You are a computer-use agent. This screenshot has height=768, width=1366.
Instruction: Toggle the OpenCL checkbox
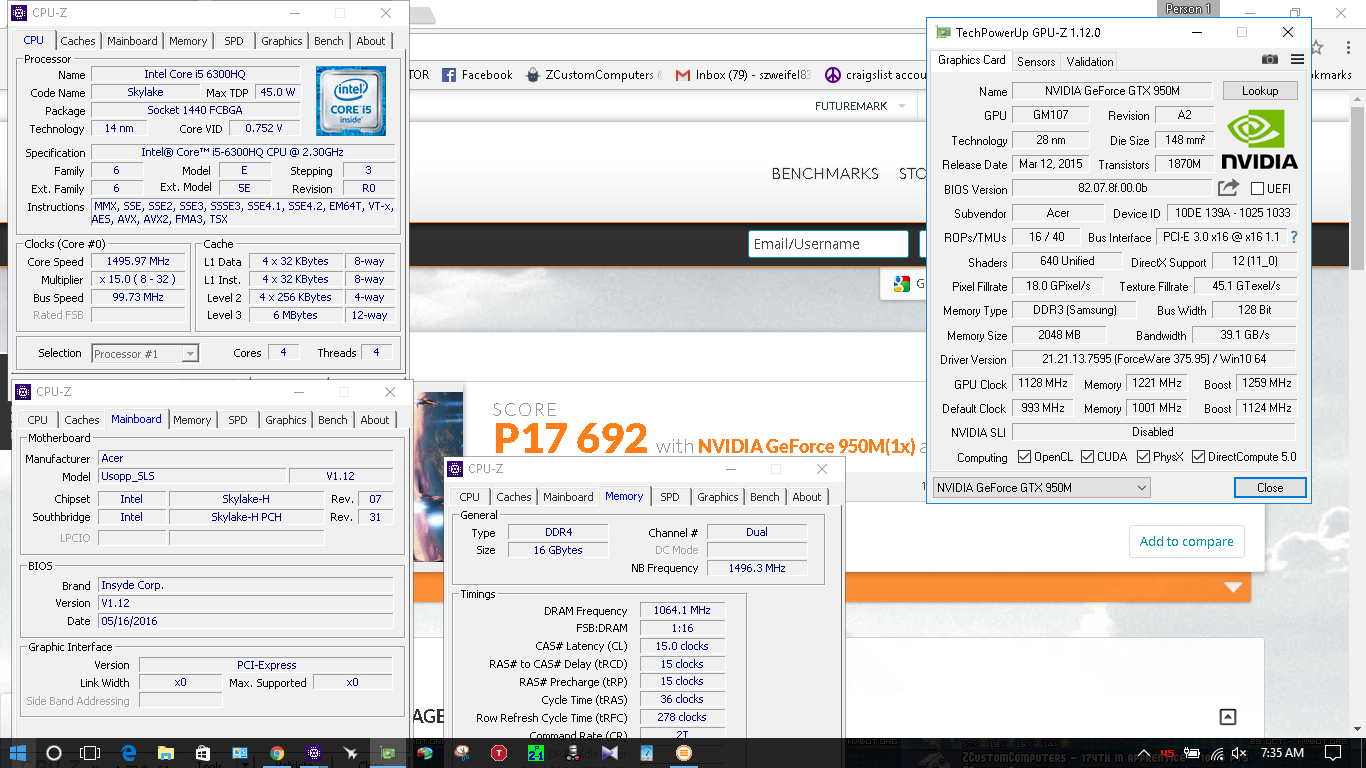click(1024, 457)
